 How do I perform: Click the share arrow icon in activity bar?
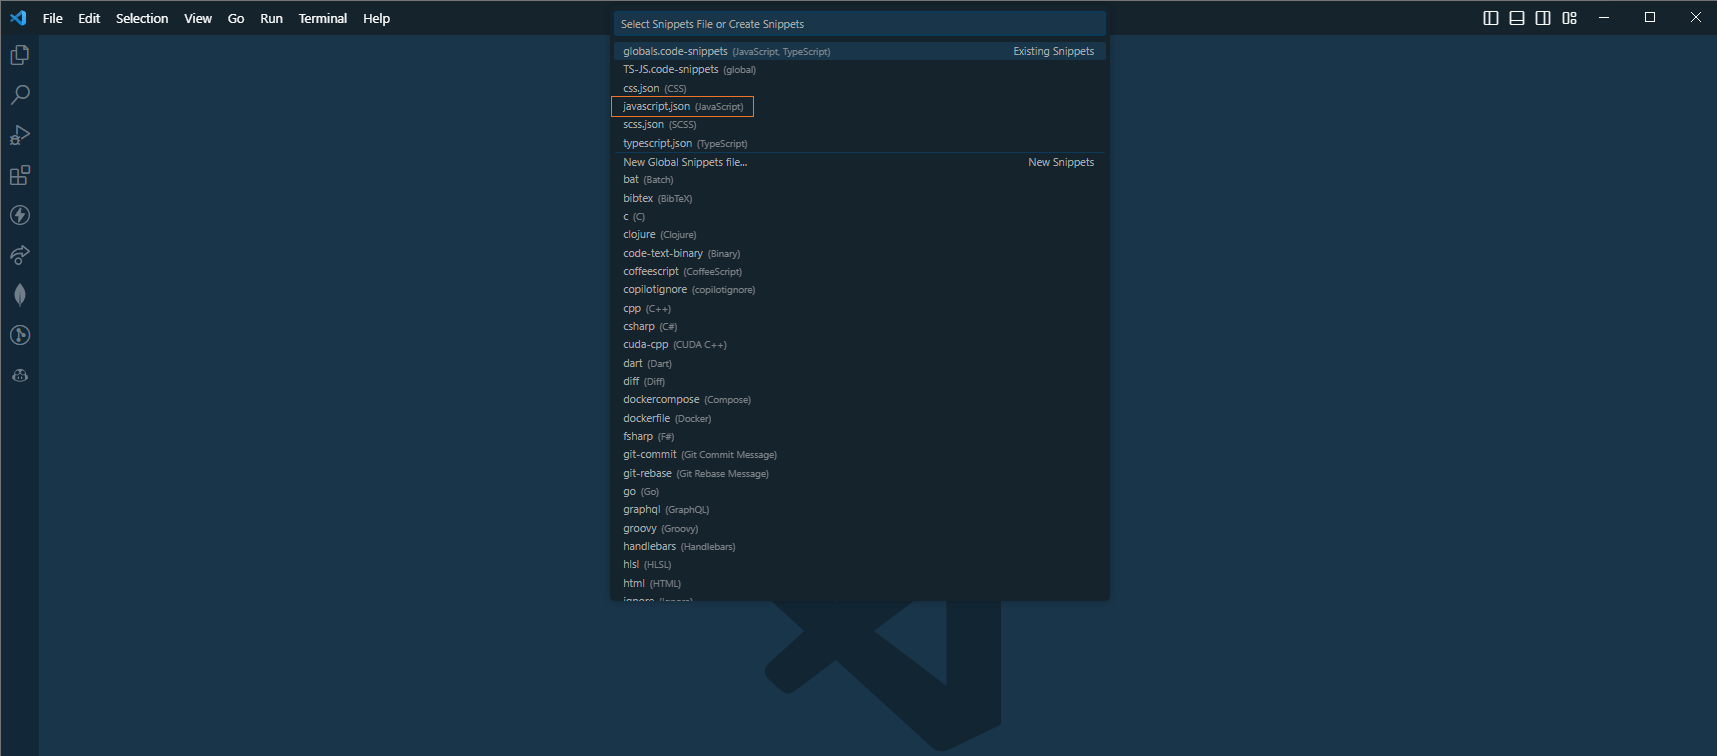pos(19,255)
